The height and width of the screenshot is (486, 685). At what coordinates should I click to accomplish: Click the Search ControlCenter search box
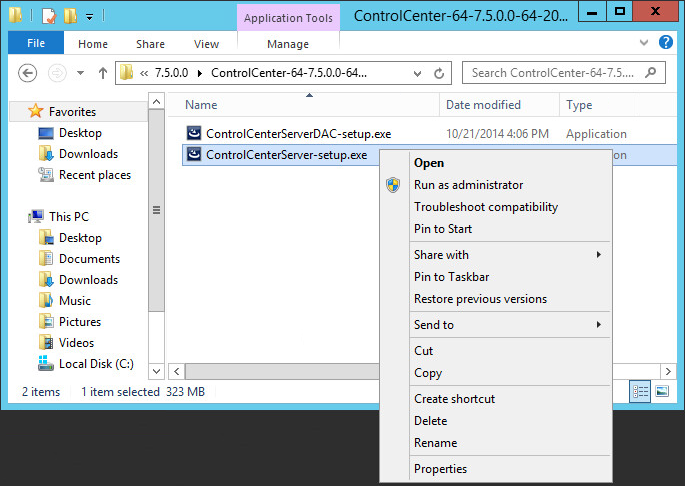point(564,73)
